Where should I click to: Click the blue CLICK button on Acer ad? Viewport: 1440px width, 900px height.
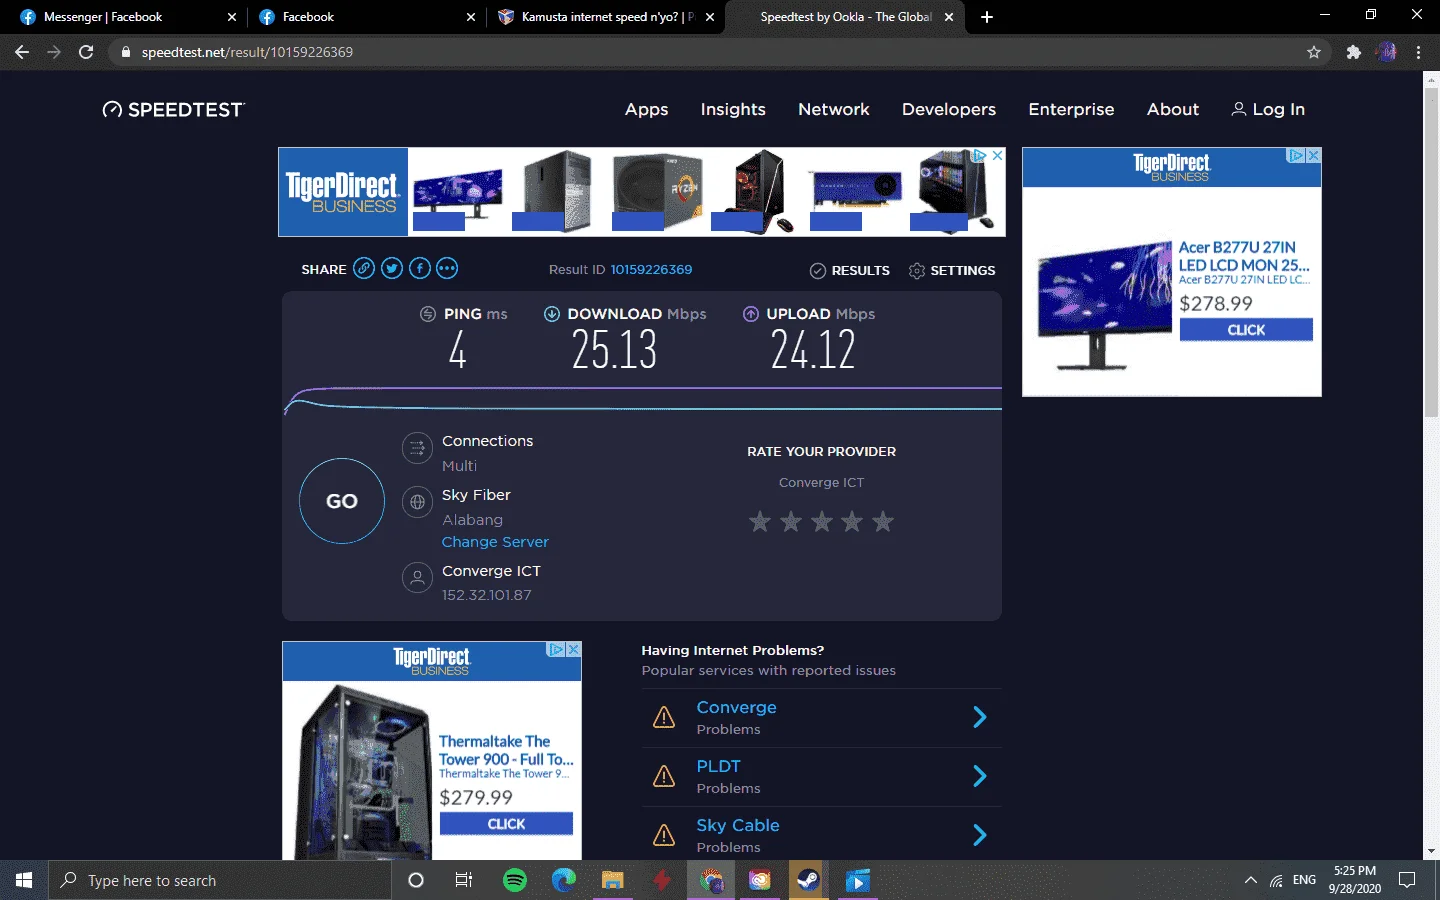tap(1246, 330)
